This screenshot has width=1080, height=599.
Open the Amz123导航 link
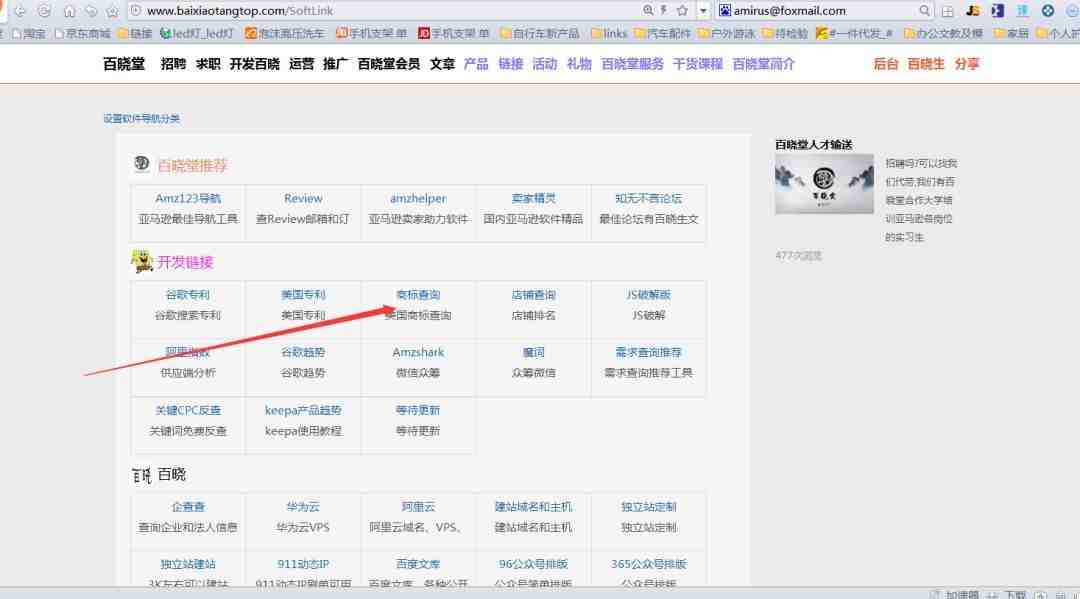188,198
